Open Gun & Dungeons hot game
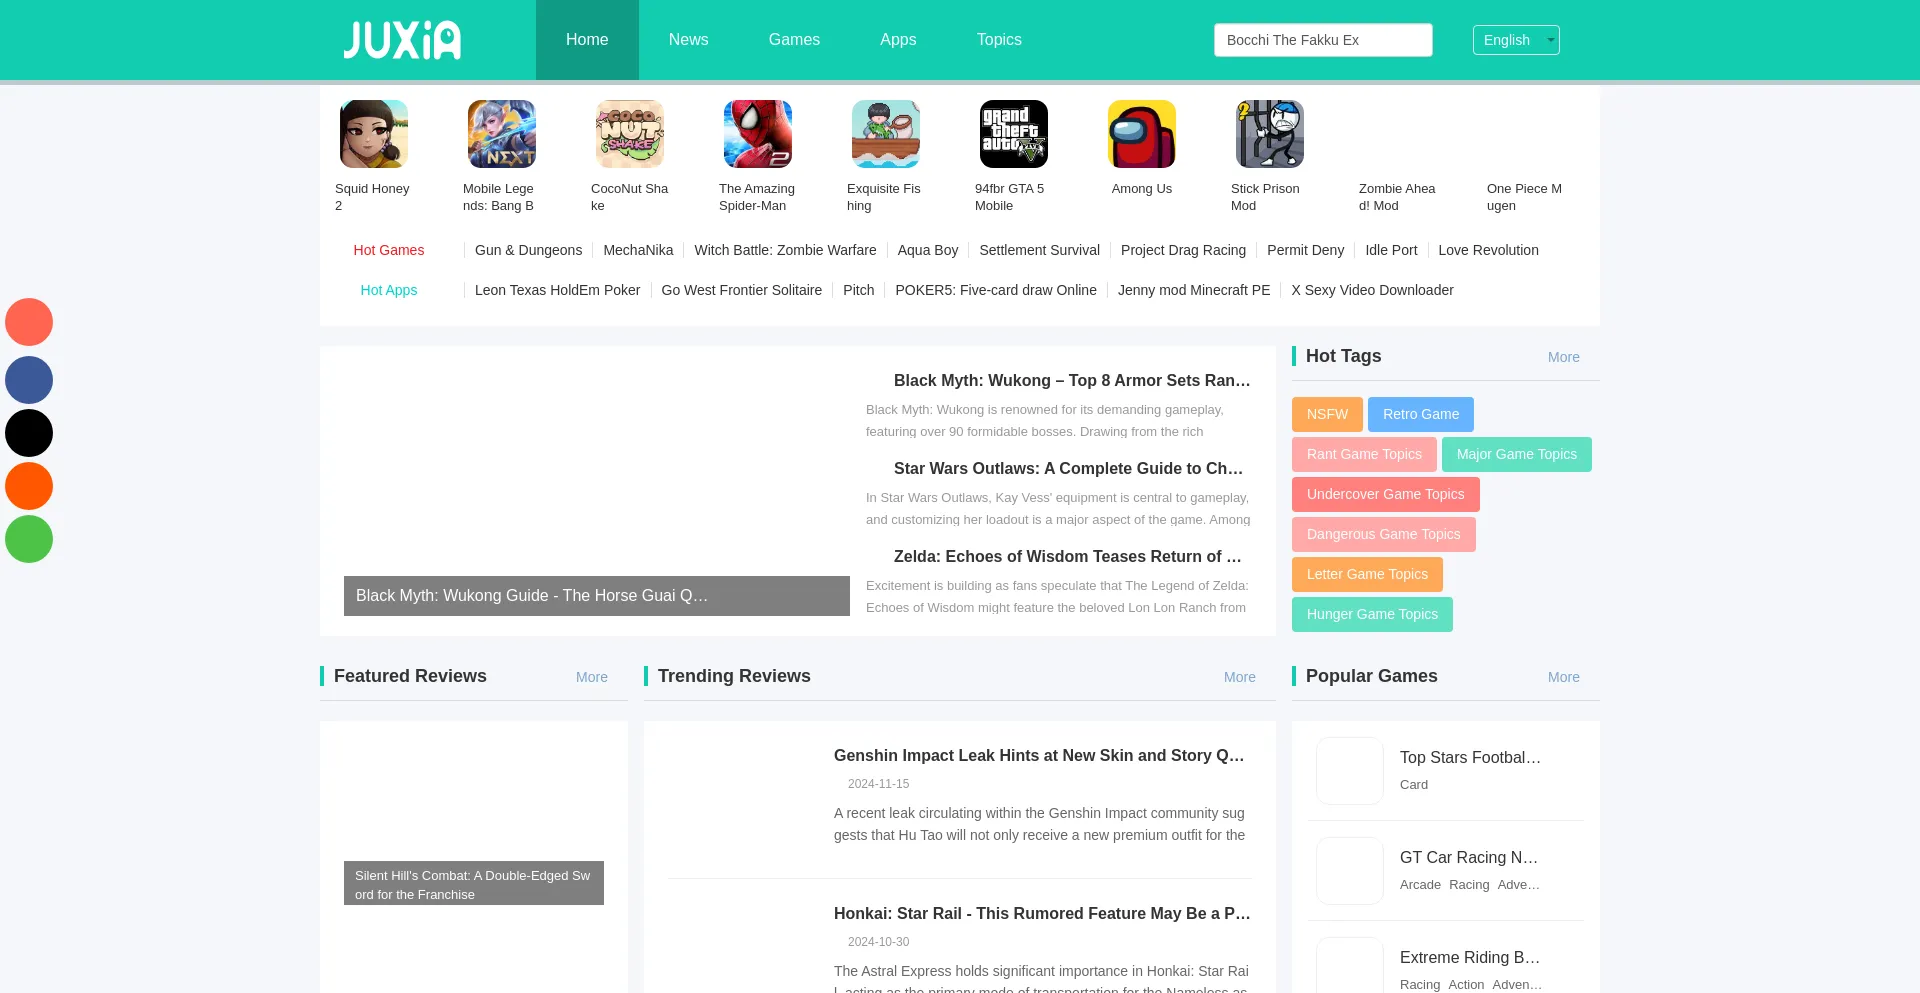The height and width of the screenshot is (993, 1920). tap(528, 250)
